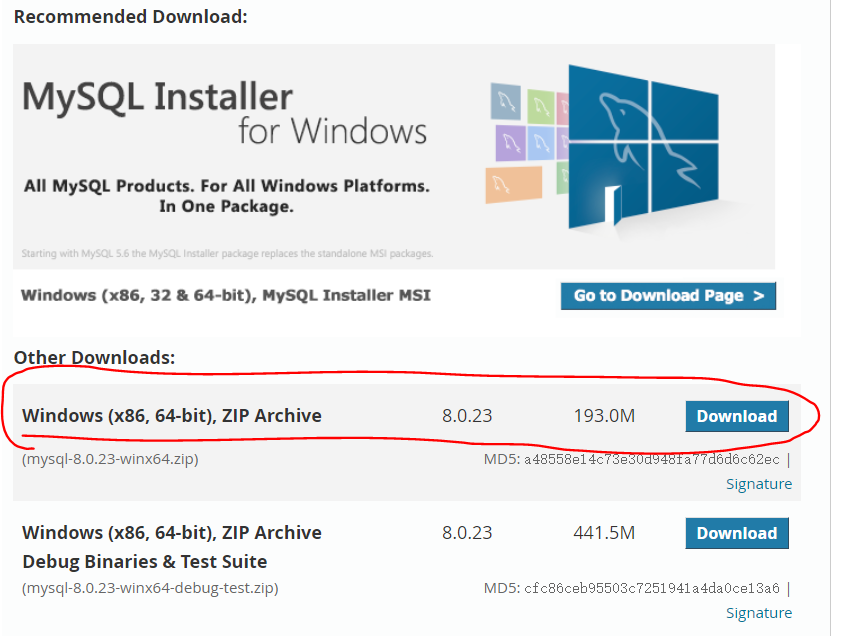847x636 pixels.
Task: Click the All MySQL Products tagline text
Action: [227, 196]
